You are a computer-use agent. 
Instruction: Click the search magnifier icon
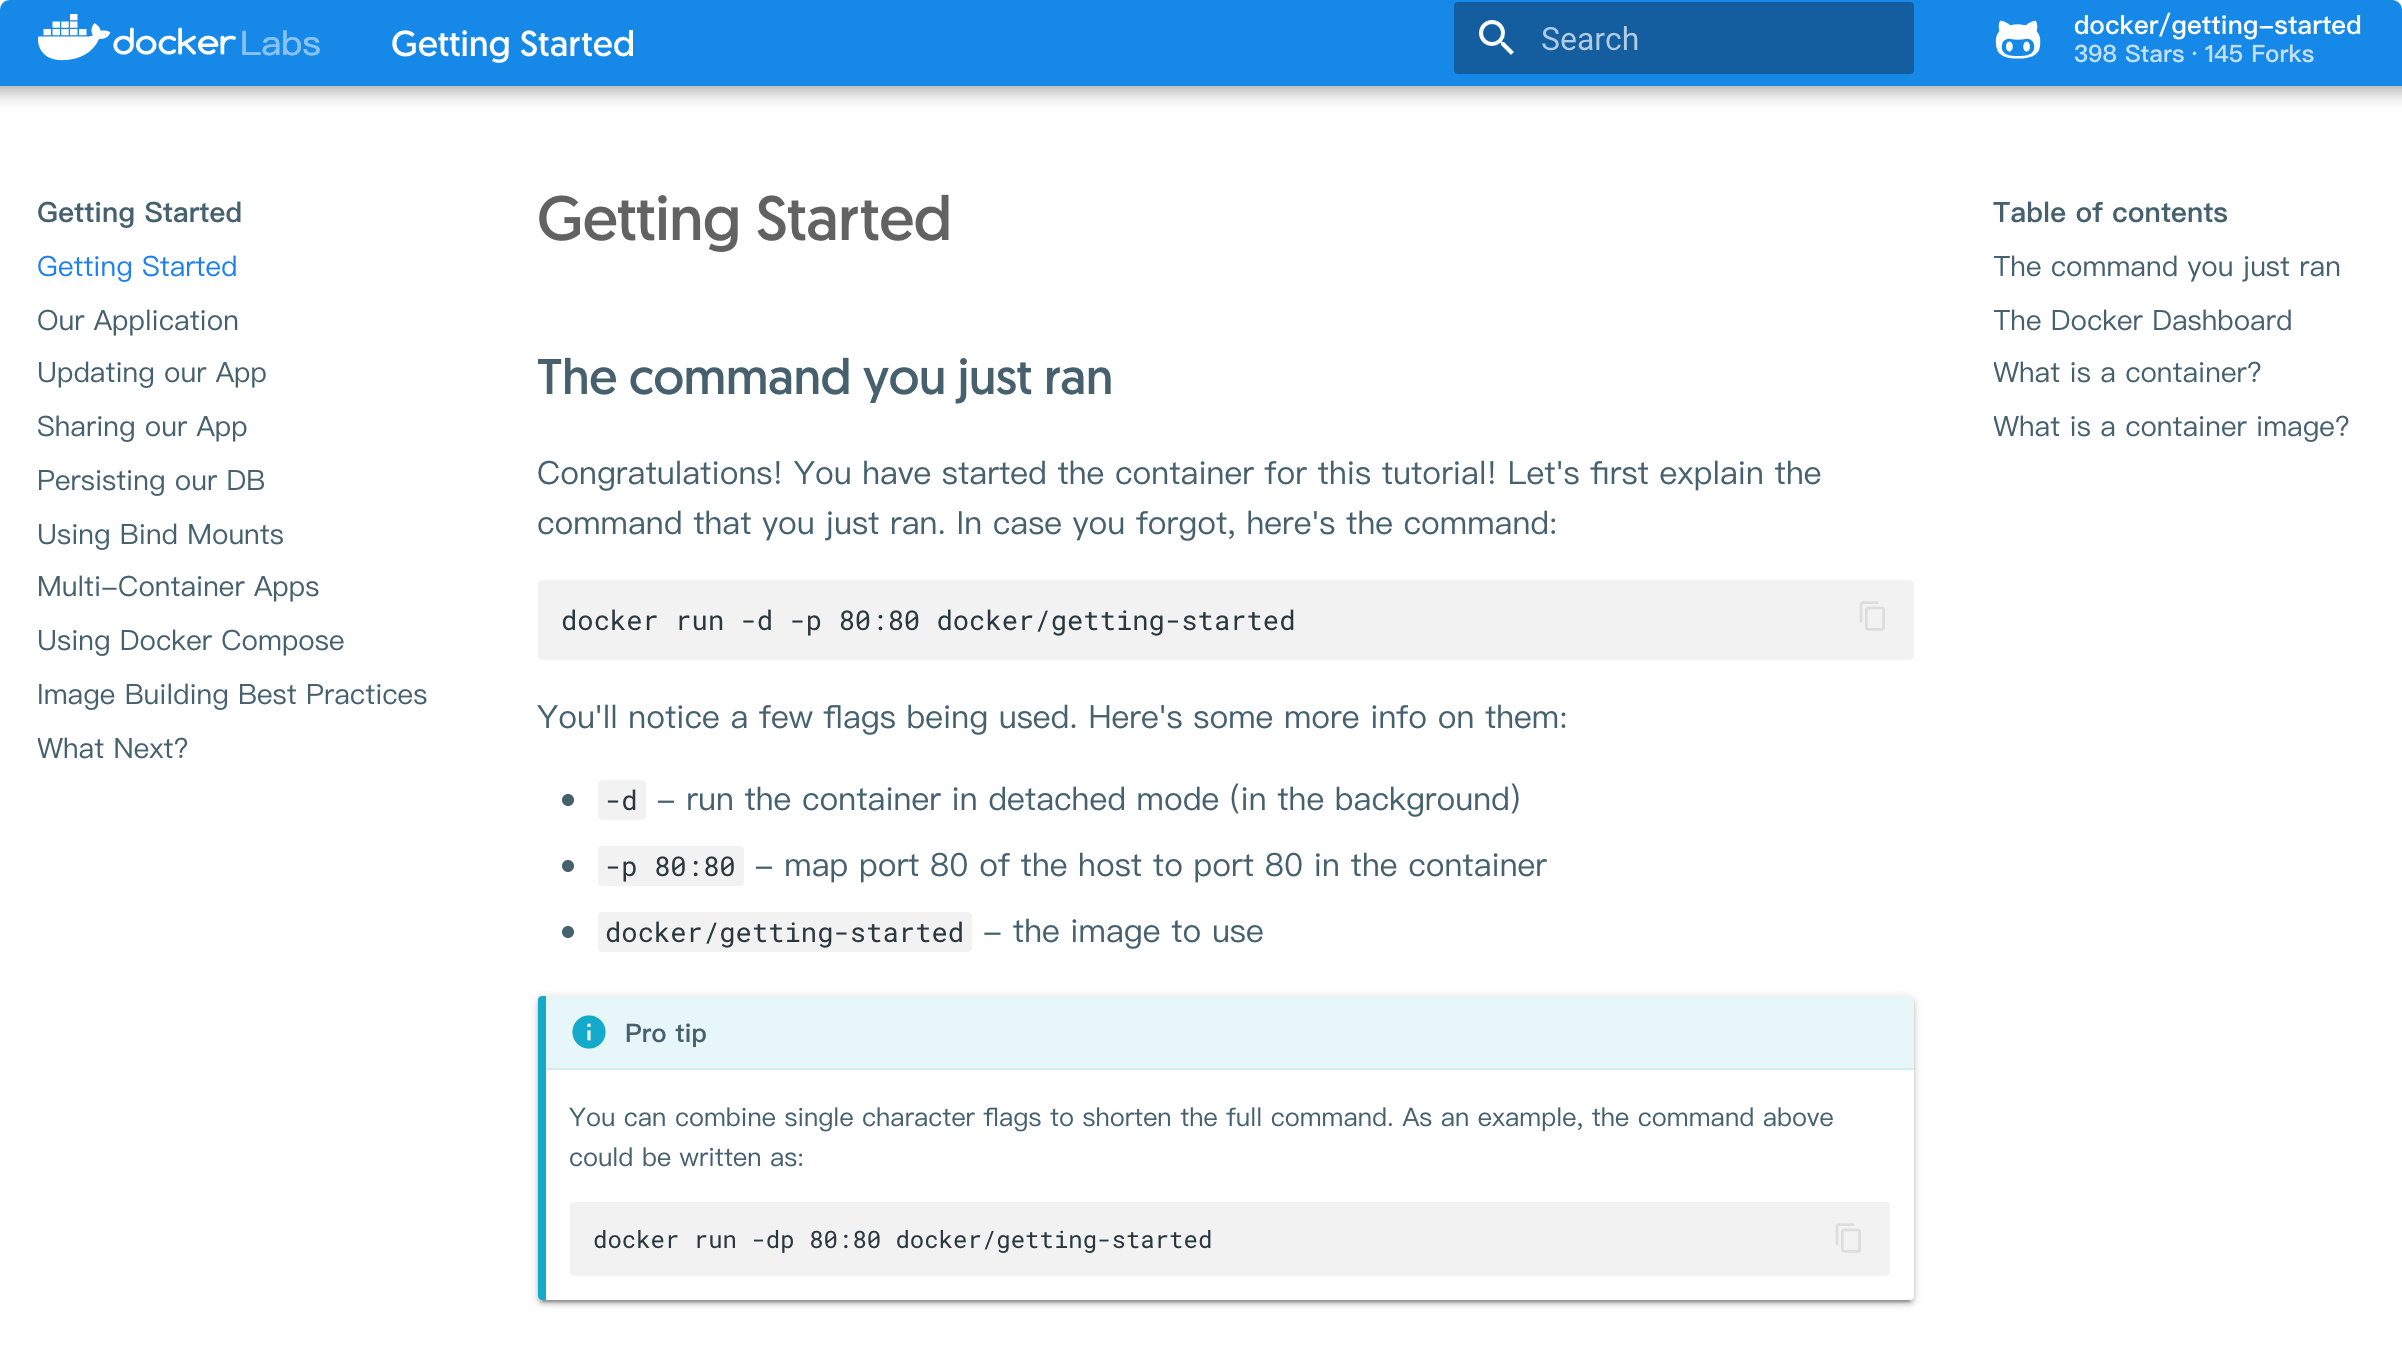(x=1496, y=38)
